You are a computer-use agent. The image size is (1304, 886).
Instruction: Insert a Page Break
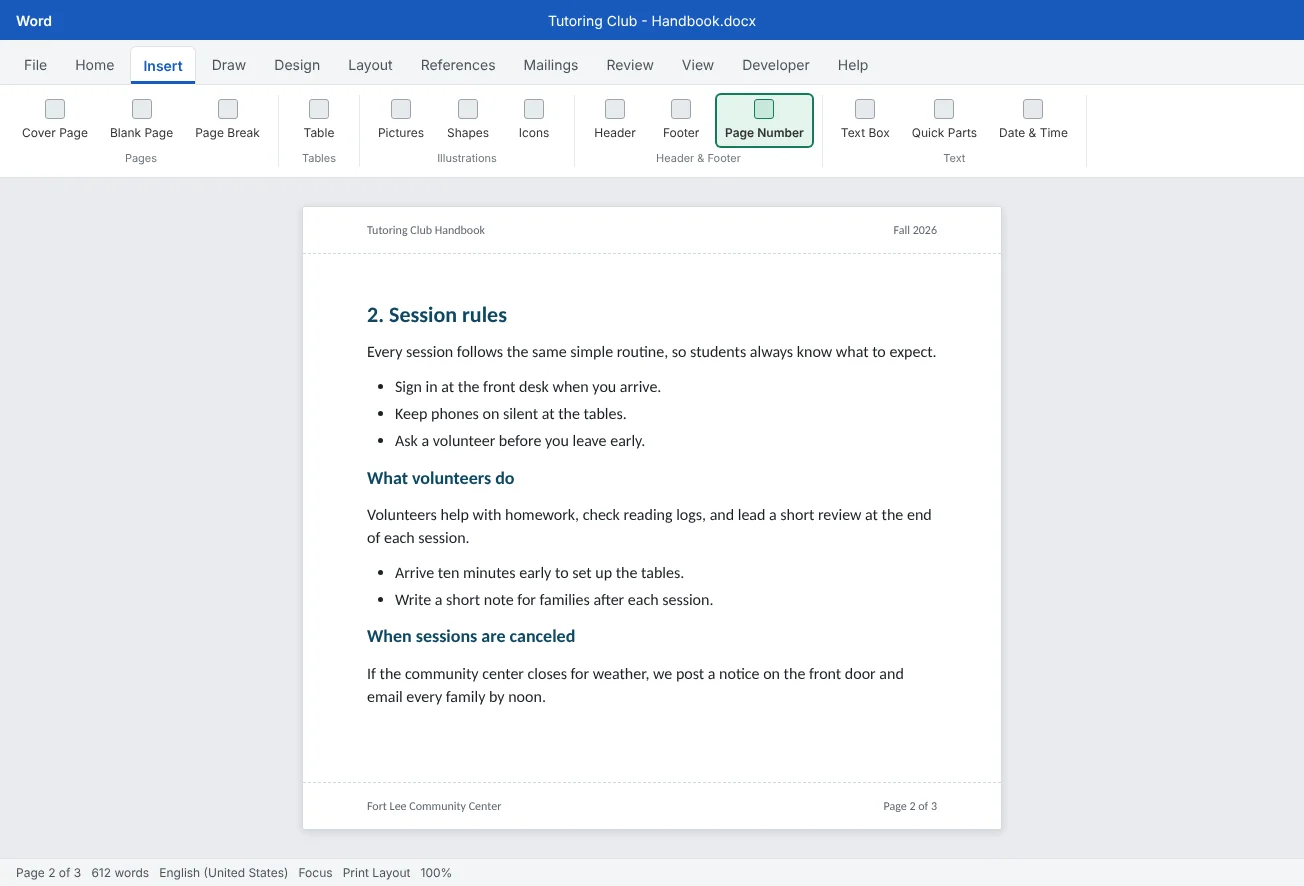(x=228, y=120)
